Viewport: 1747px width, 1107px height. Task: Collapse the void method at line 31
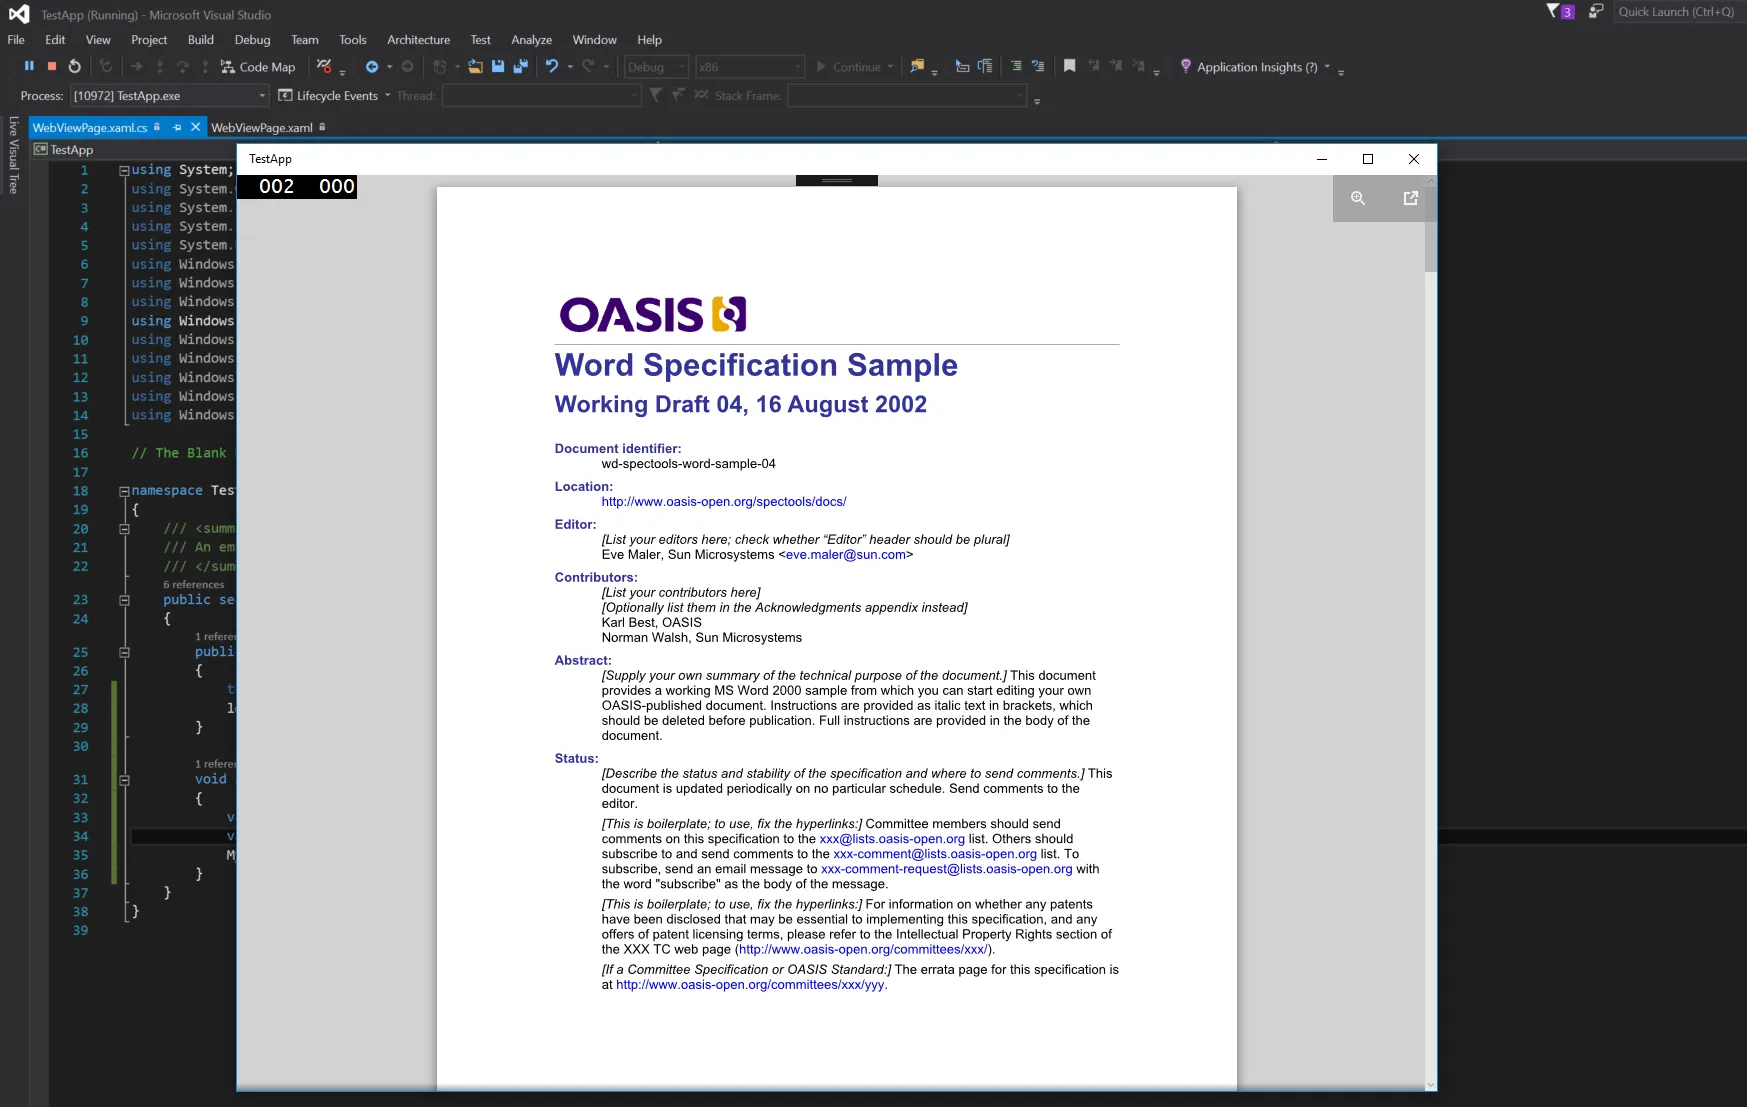coord(124,780)
